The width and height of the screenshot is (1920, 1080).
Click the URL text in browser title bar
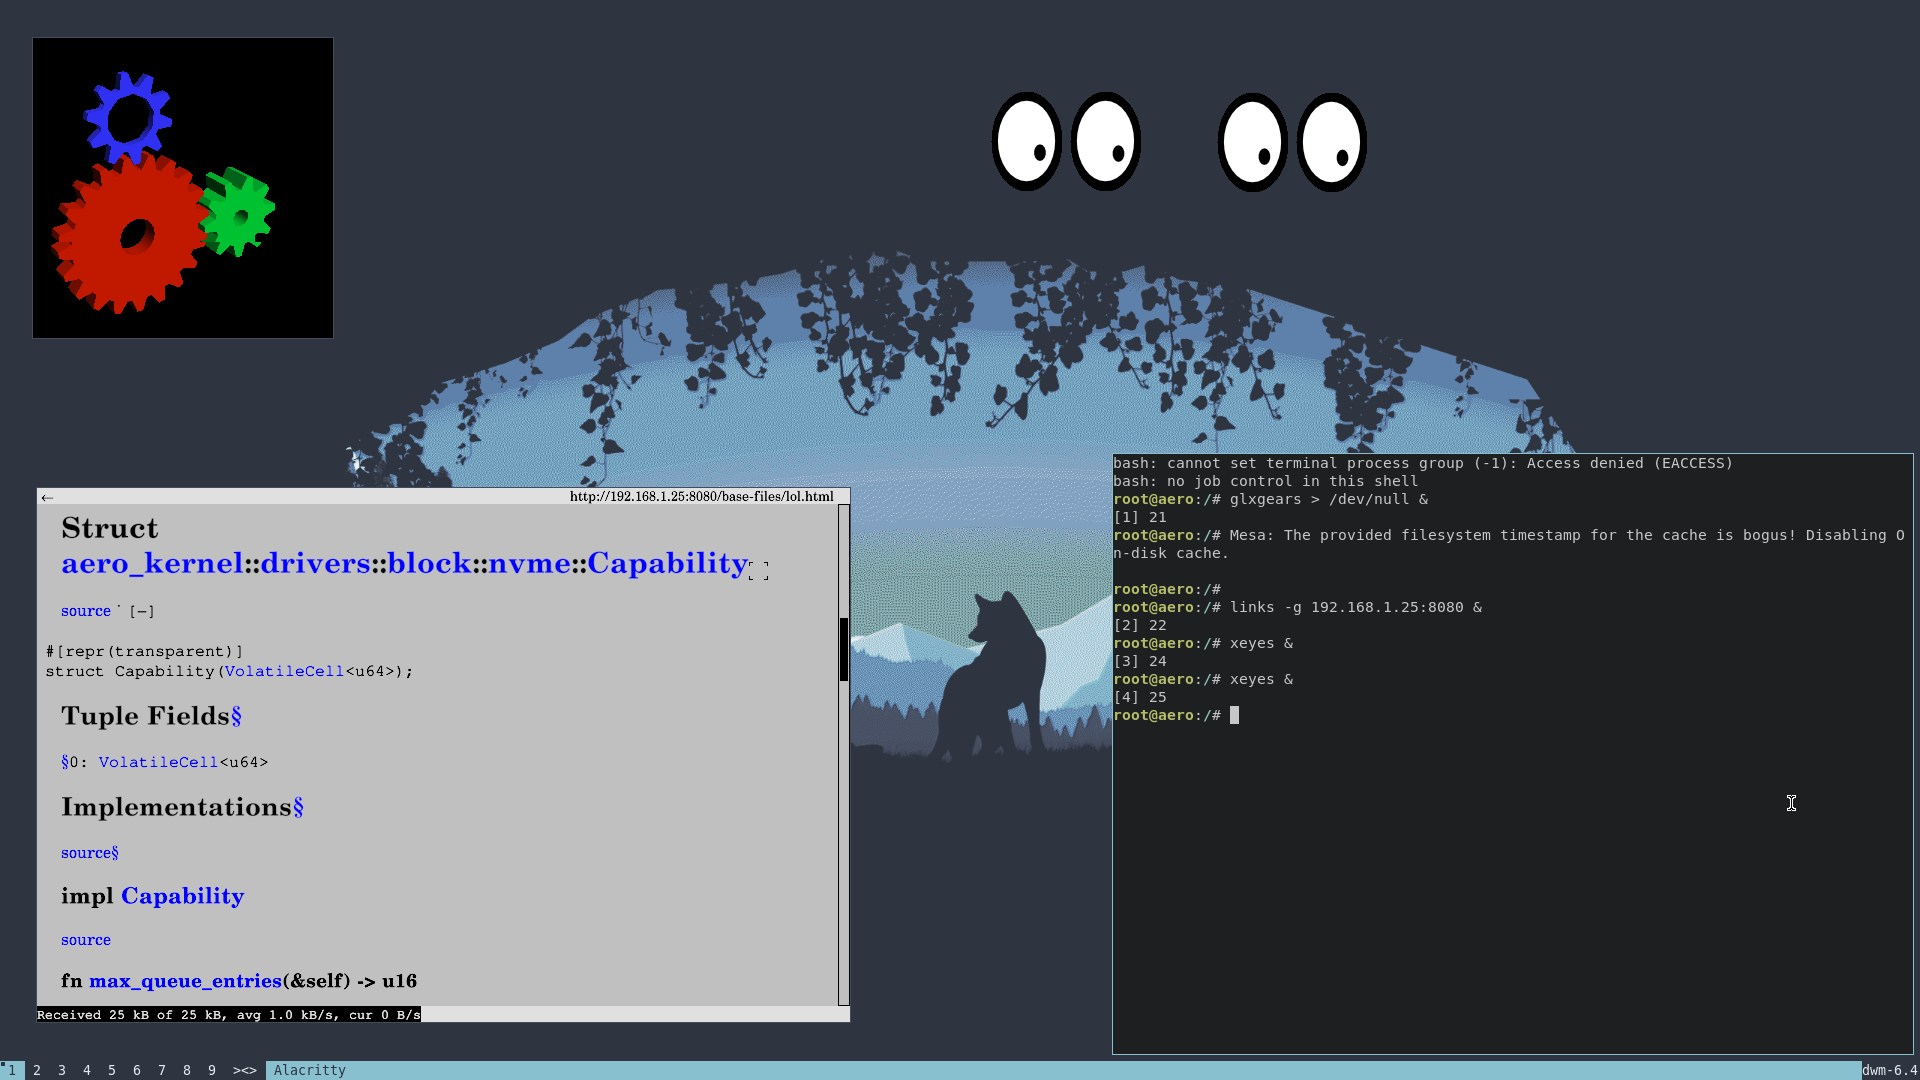coord(701,496)
